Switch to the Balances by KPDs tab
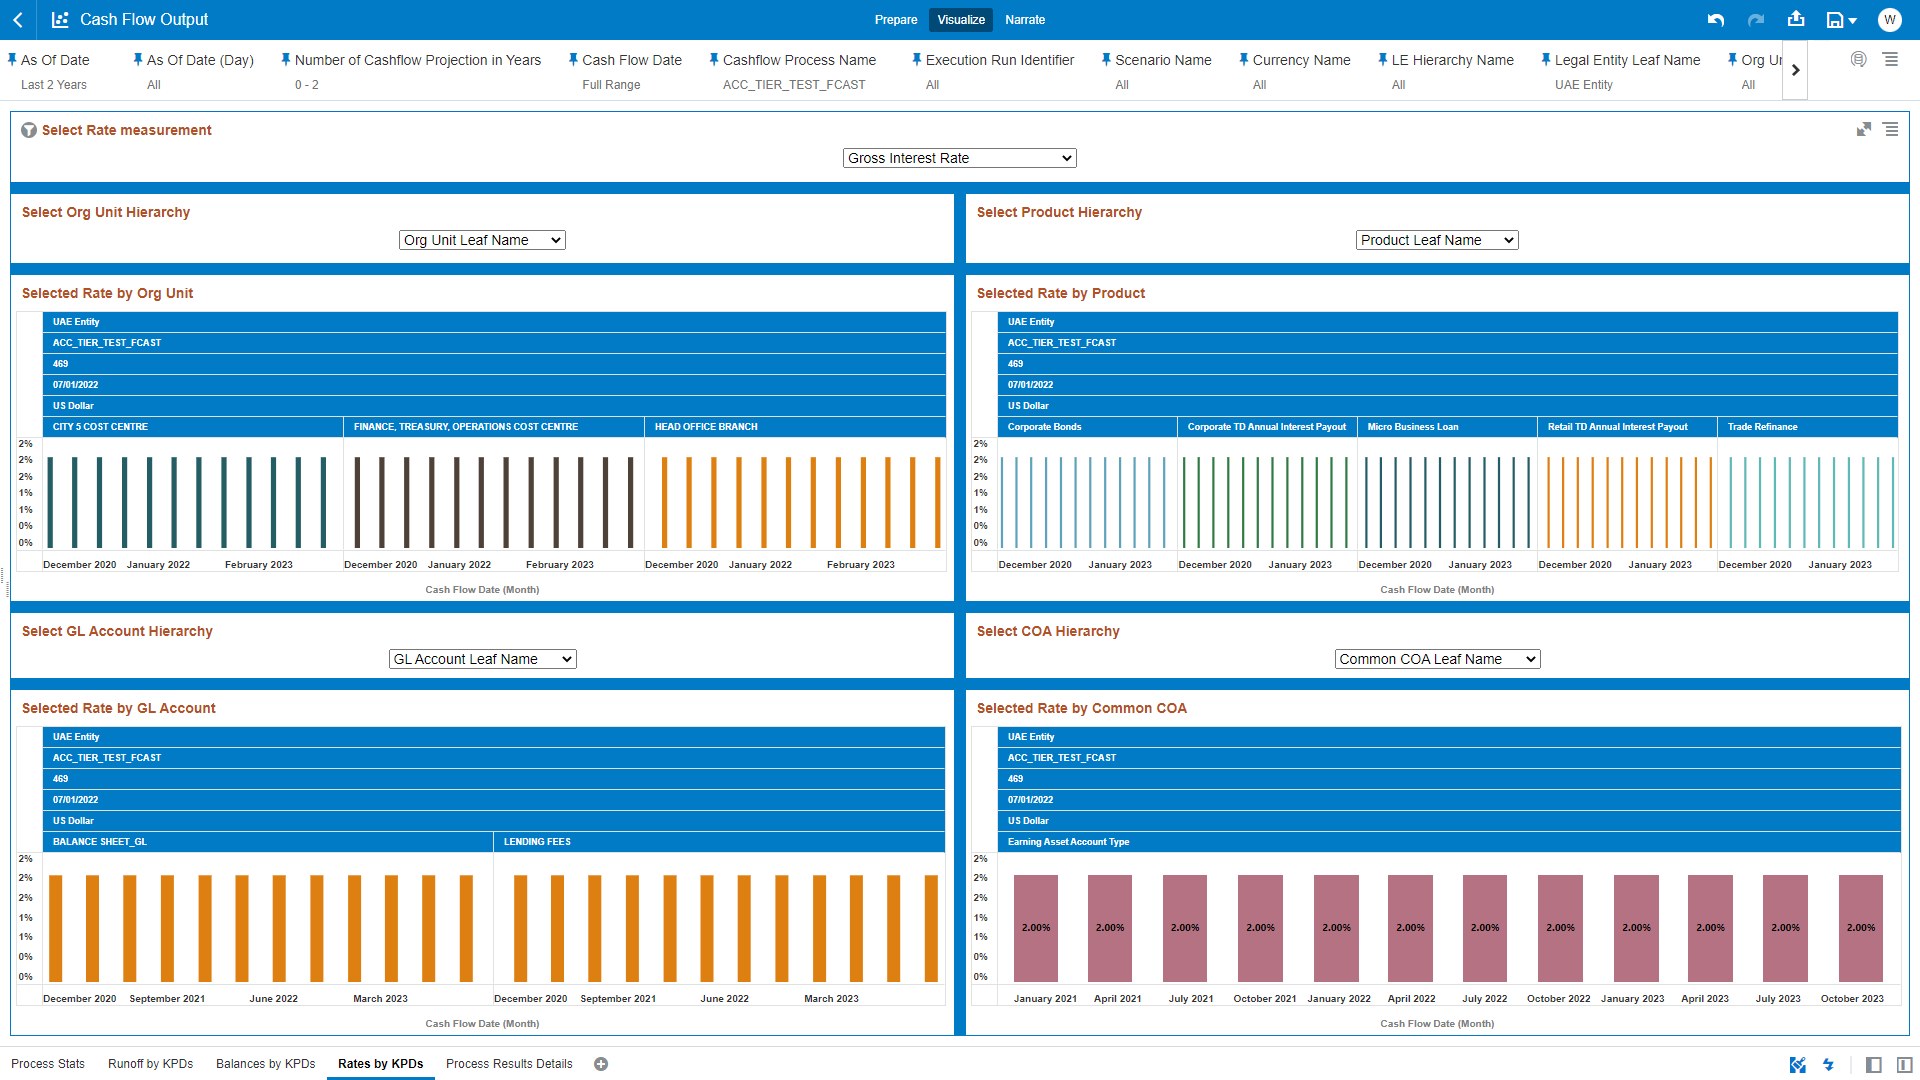This screenshot has height=1080, width=1920. [x=265, y=1064]
